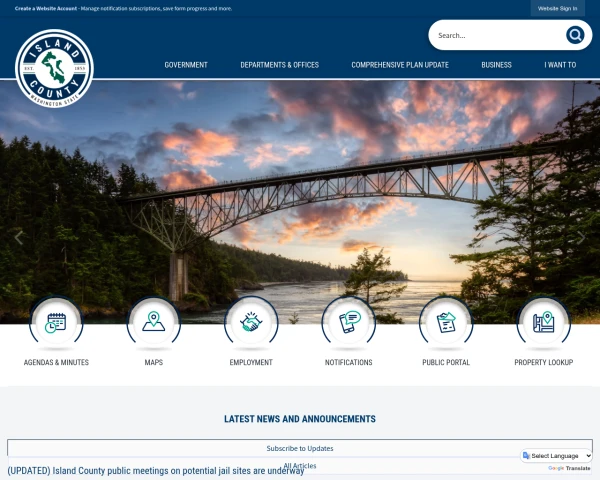600x480 pixels.
Task: Click the Public Portal text label
Action: coord(446,362)
